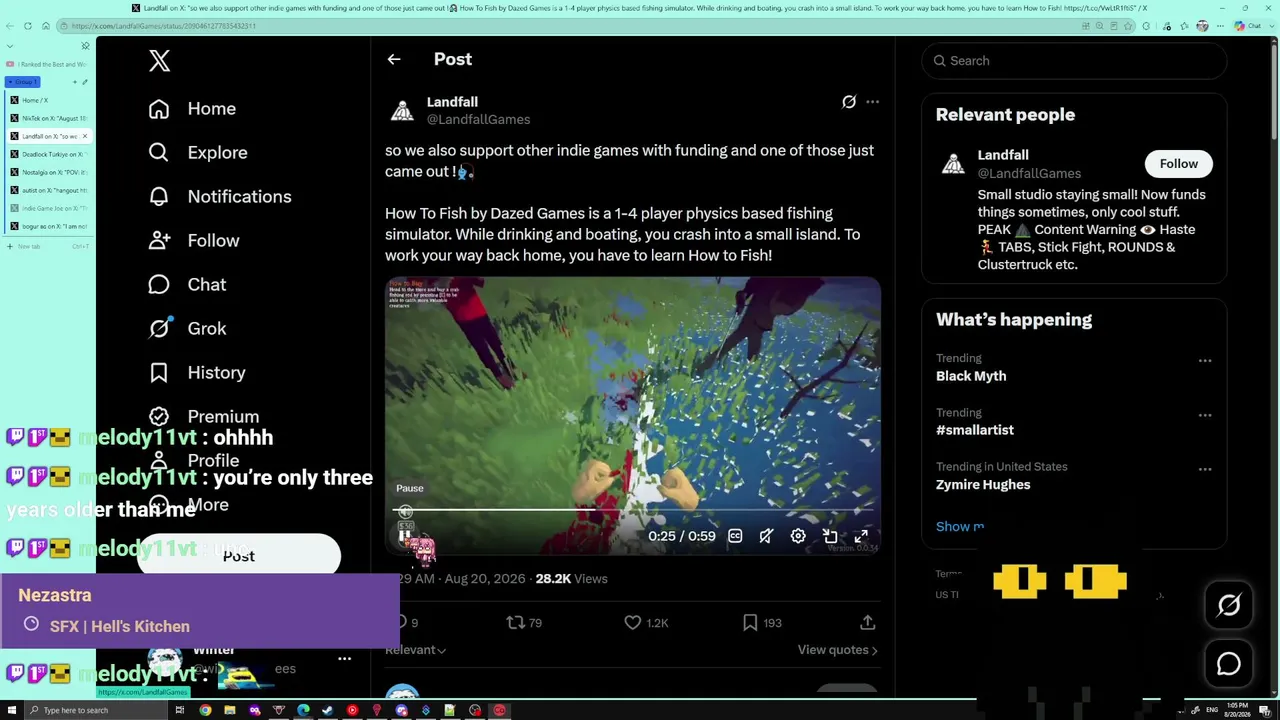Open the post's more options menu
This screenshot has width=1280, height=720.
(873, 102)
